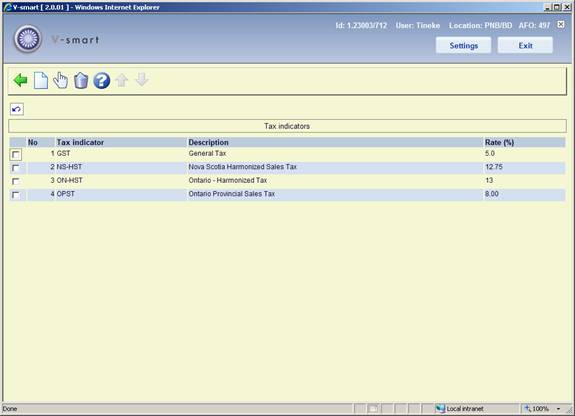Move entry down with down arrow icon

[x=142, y=80]
